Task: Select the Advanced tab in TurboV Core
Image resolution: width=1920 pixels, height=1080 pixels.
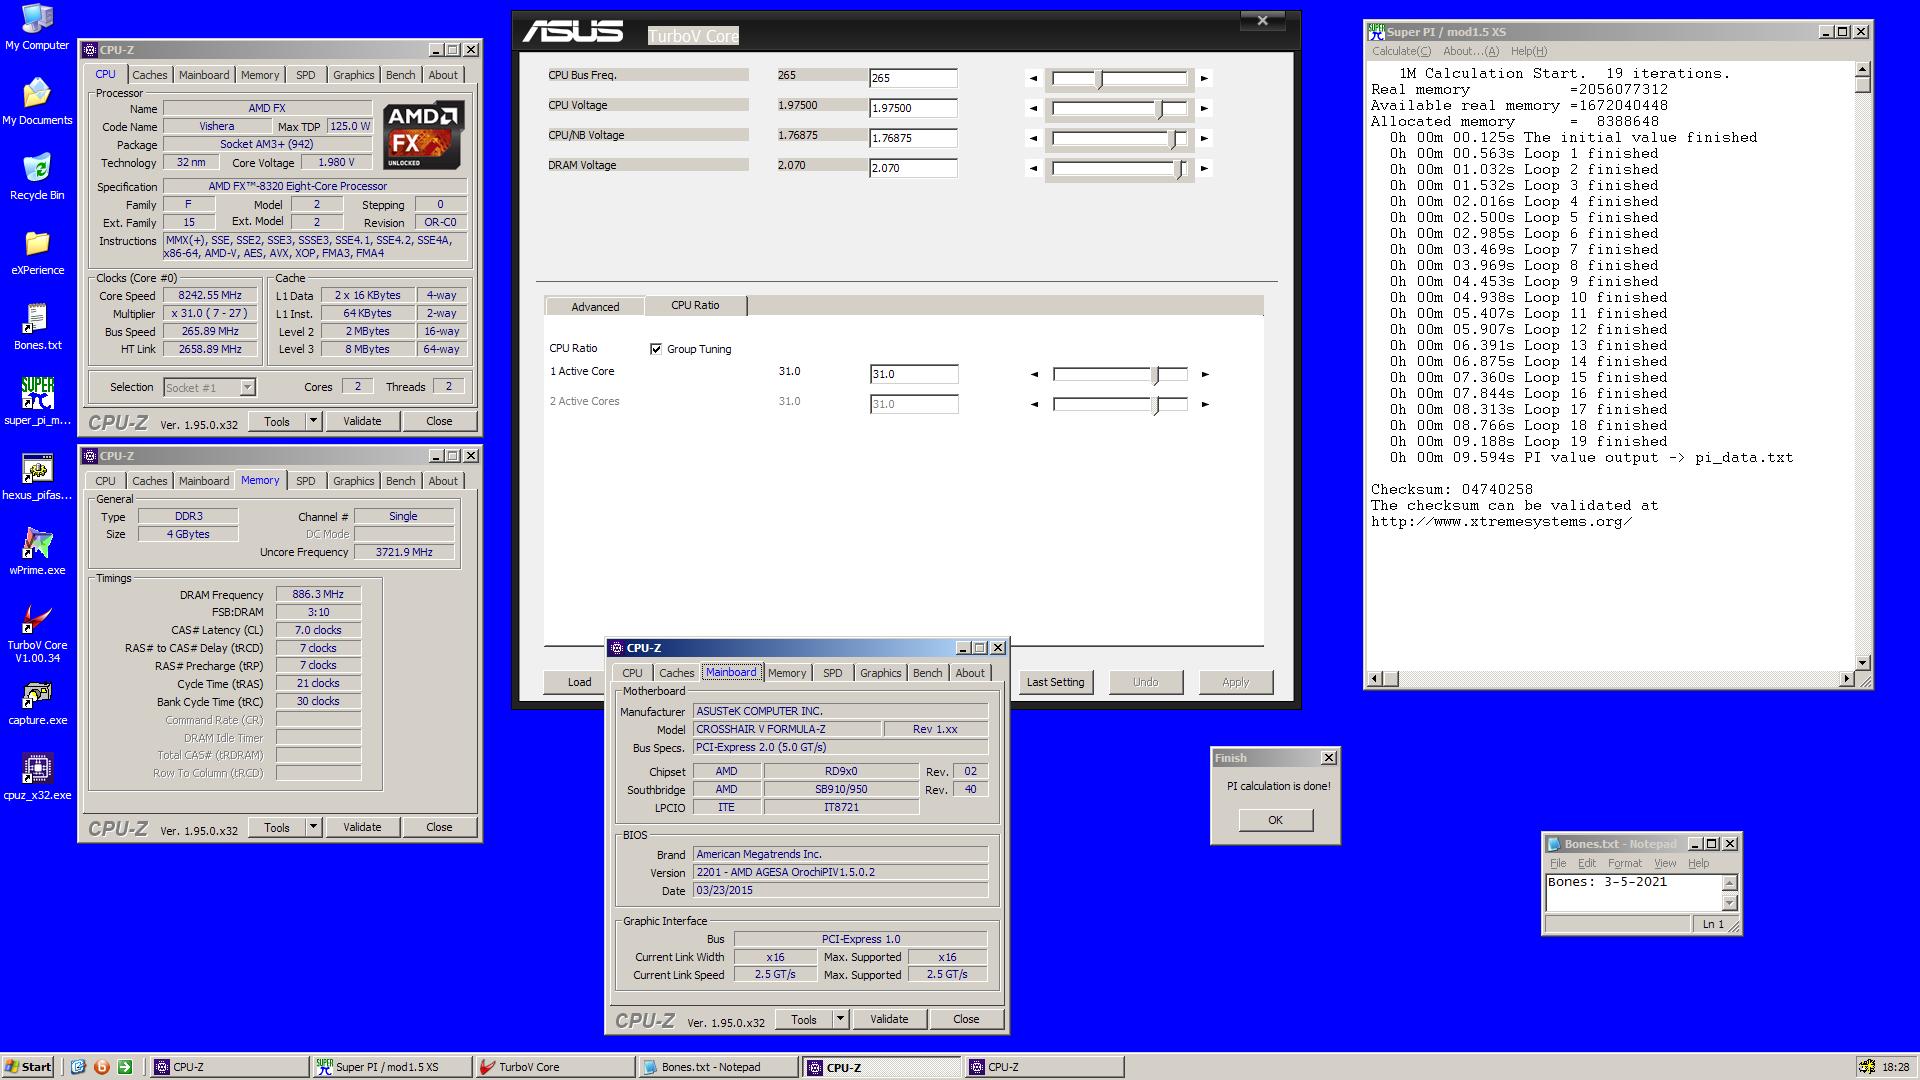Action: [x=595, y=307]
